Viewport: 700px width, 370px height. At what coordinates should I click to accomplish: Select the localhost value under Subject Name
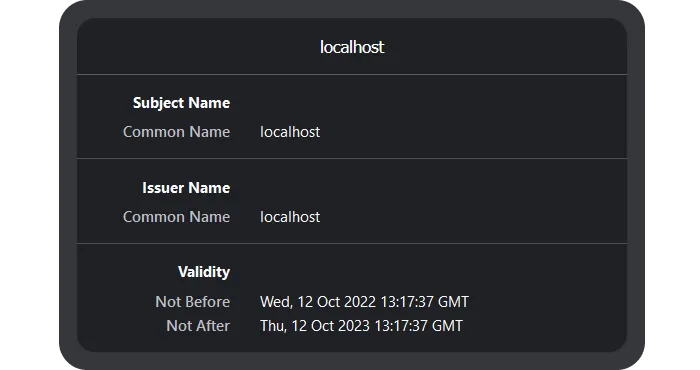tap(290, 132)
